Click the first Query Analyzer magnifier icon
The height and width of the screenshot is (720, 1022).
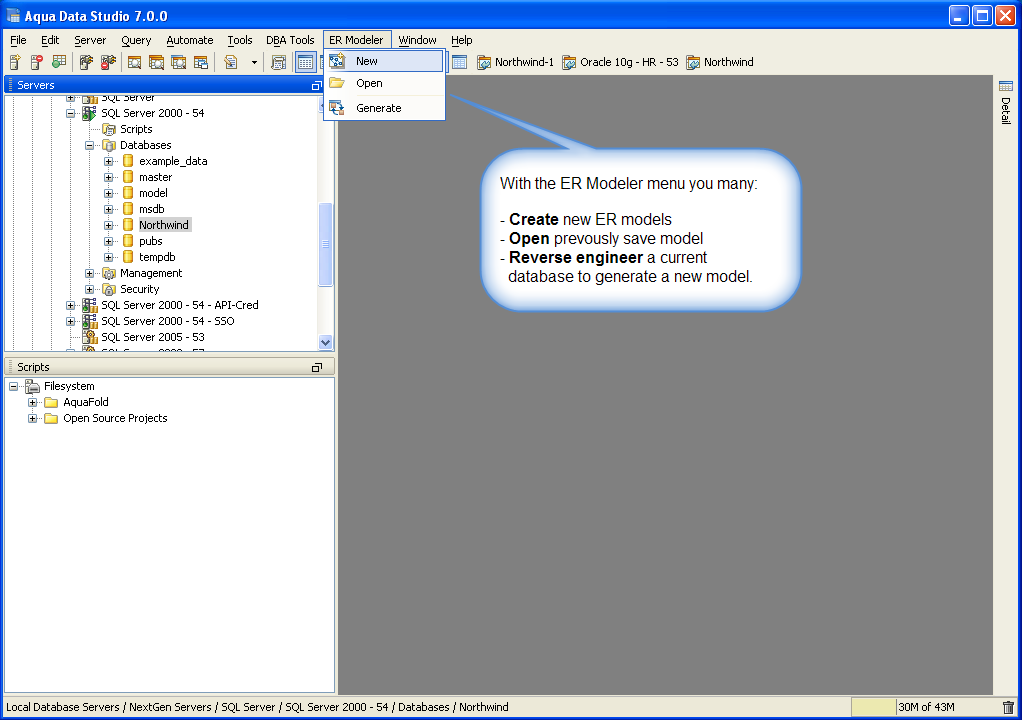tap(134, 62)
